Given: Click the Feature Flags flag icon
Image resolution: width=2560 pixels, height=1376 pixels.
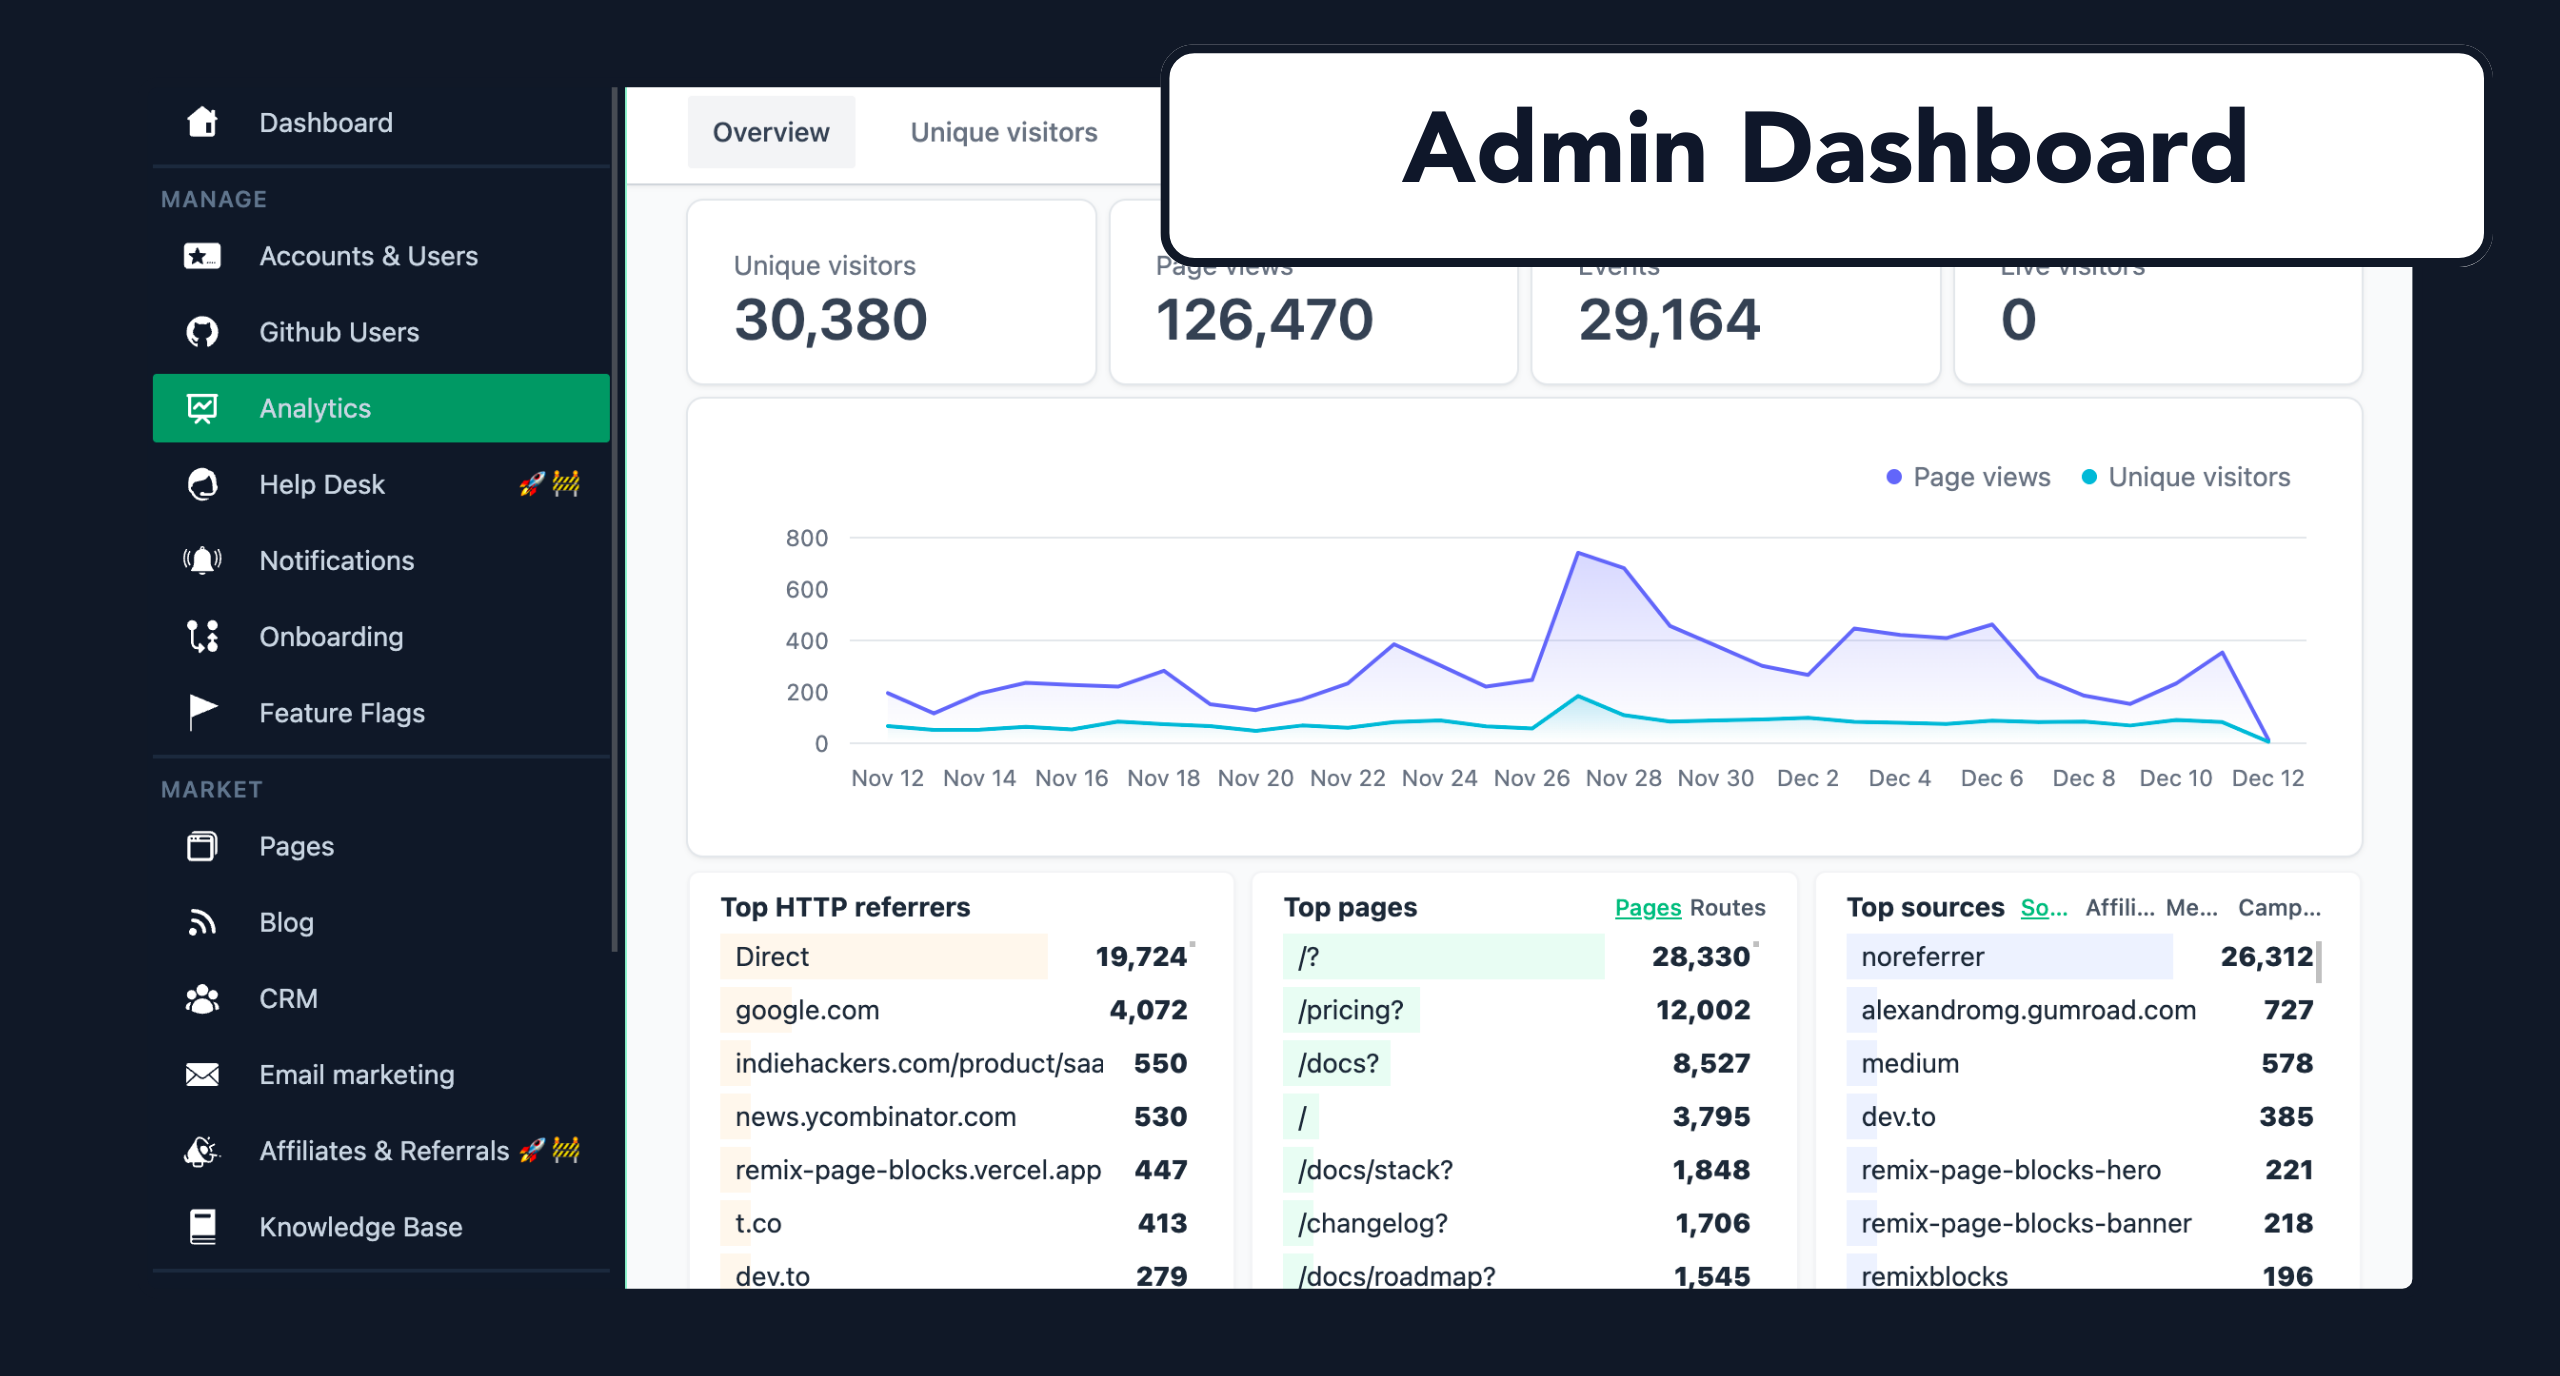Looking at the screenshot, I should (x=202, y=712).
